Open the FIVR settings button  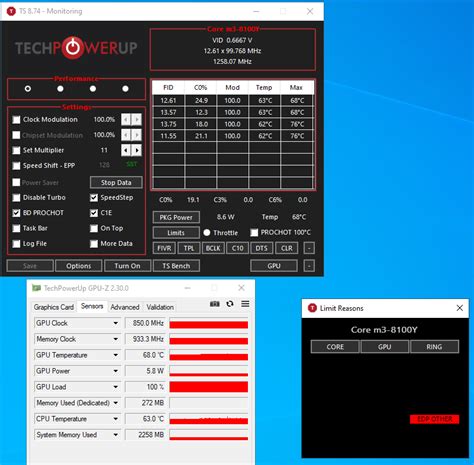[x=164, y=248]
